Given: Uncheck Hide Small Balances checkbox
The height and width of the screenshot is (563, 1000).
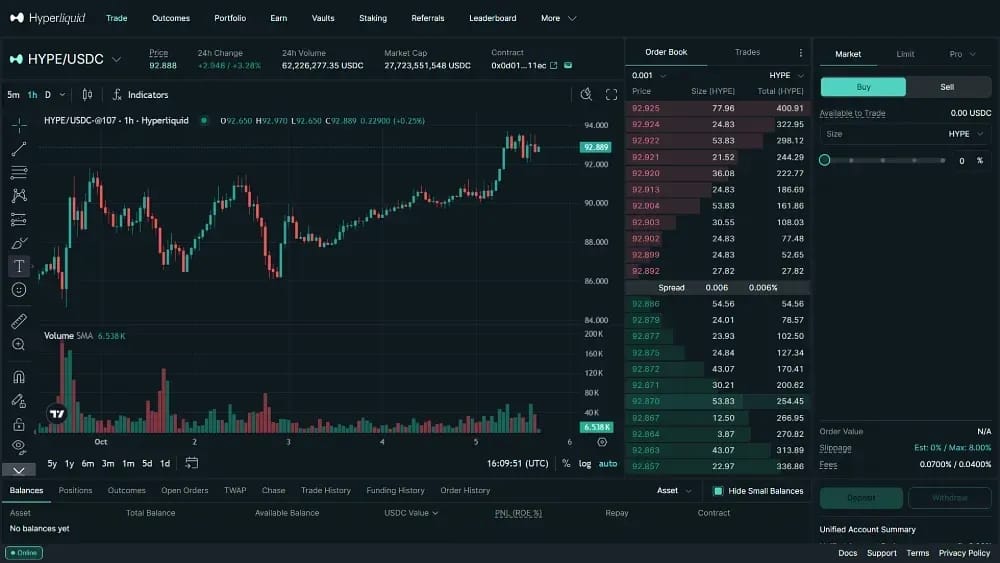Looking at the screenshot, I should point(718,491).
